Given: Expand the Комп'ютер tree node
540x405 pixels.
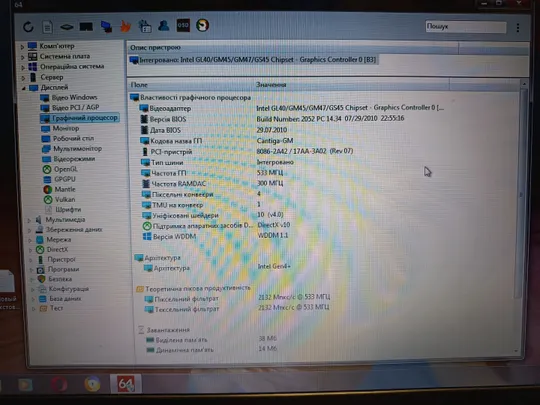Looking at the screenshot, I should [x=22, y=46].
